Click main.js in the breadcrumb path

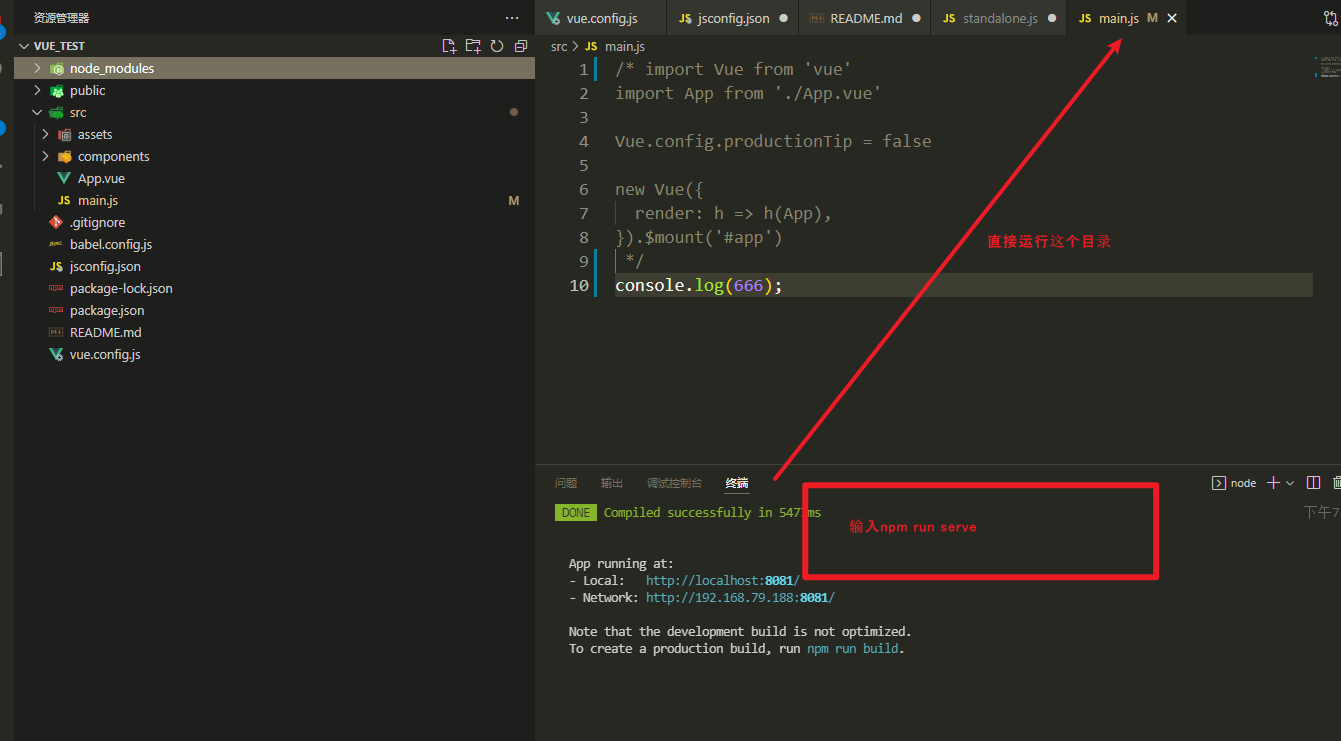coord(624,47)
